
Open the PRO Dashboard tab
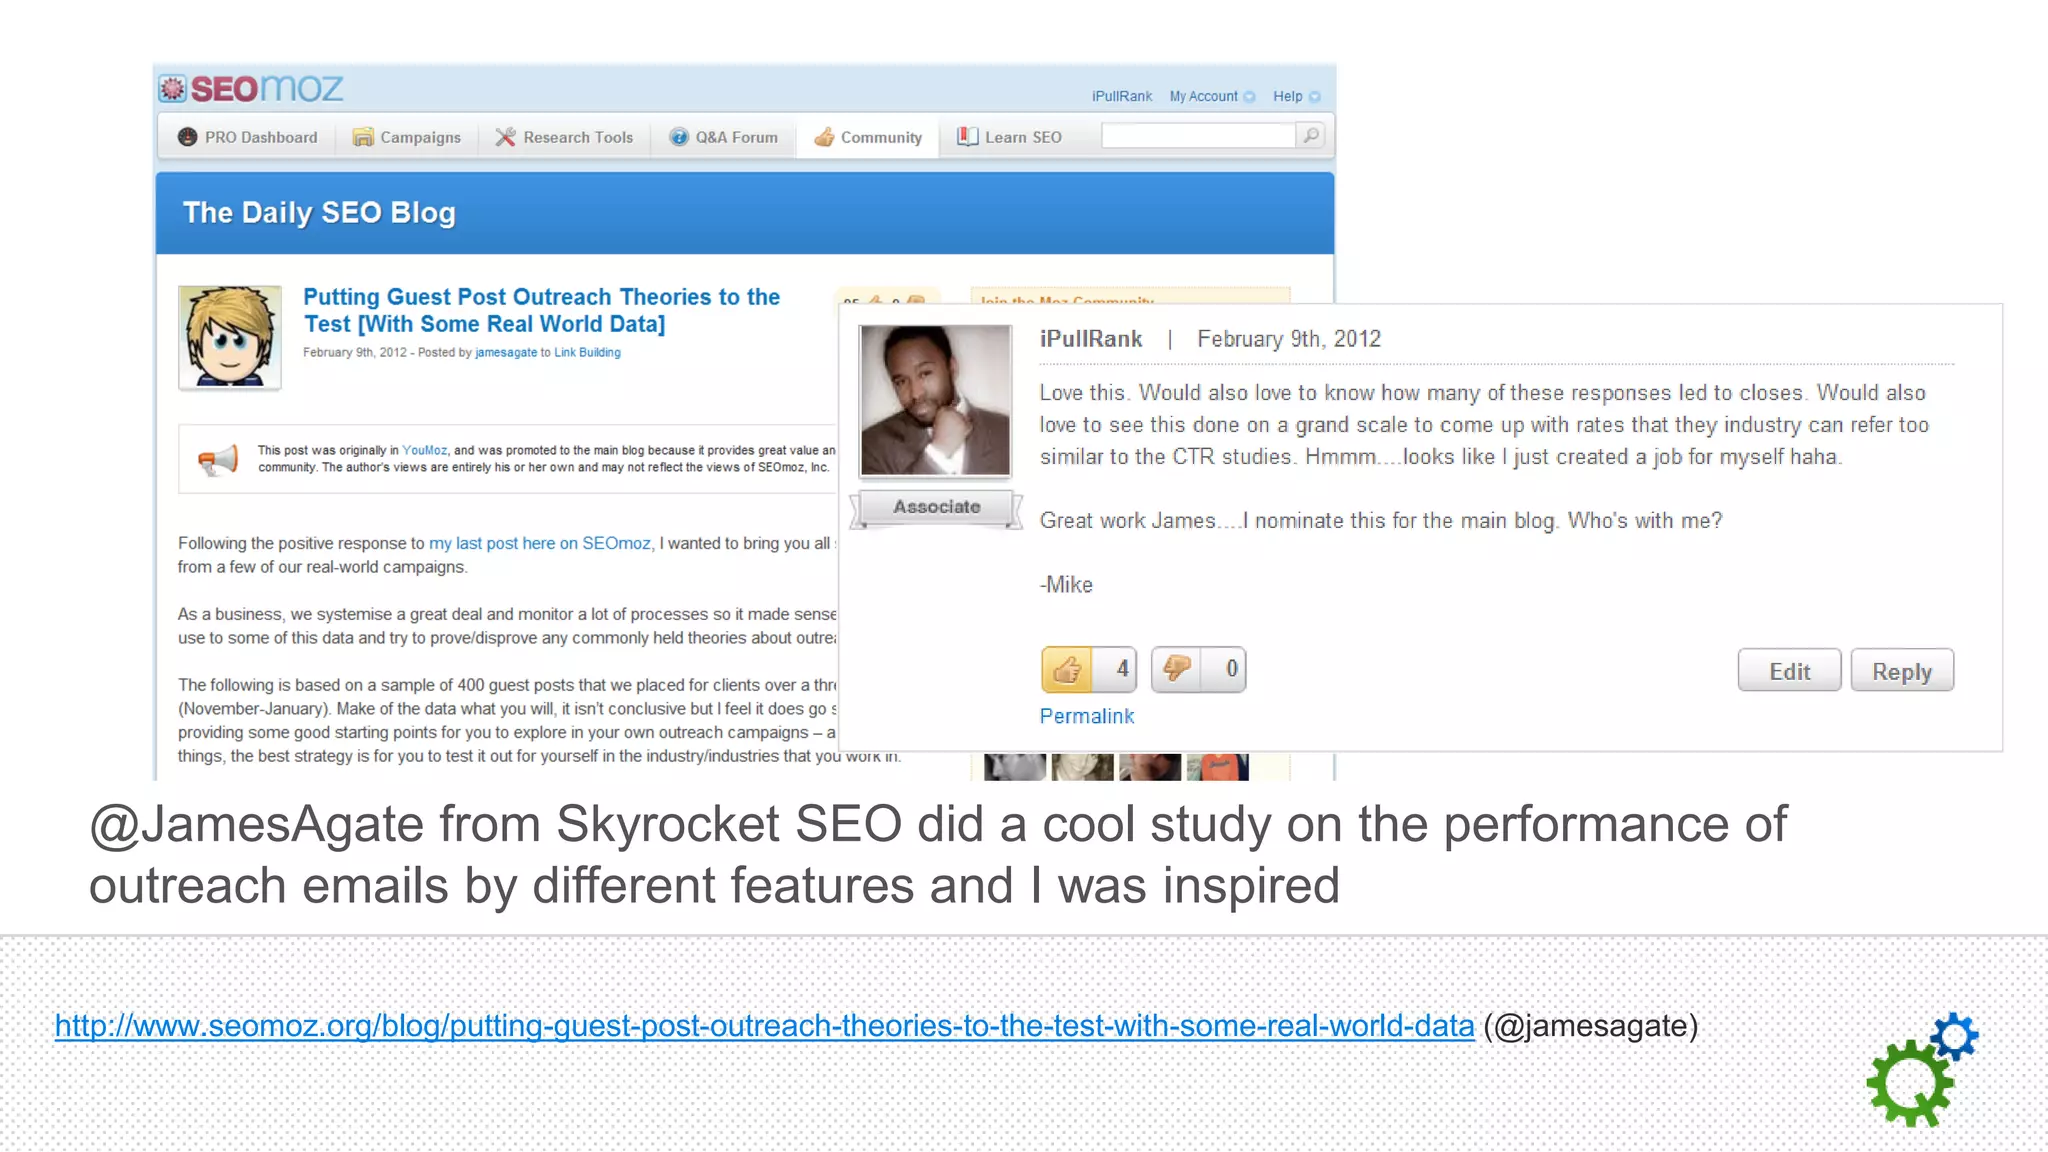(x=247, y=137)
